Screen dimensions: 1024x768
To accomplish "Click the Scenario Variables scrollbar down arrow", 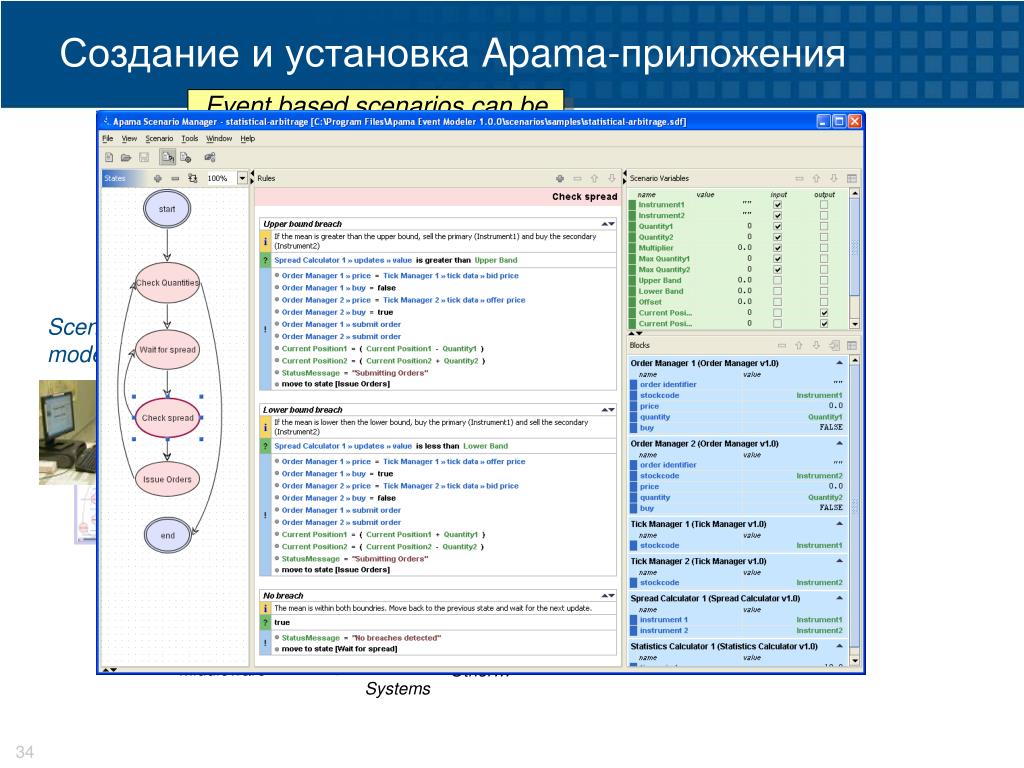I will (x=855, y=324).
